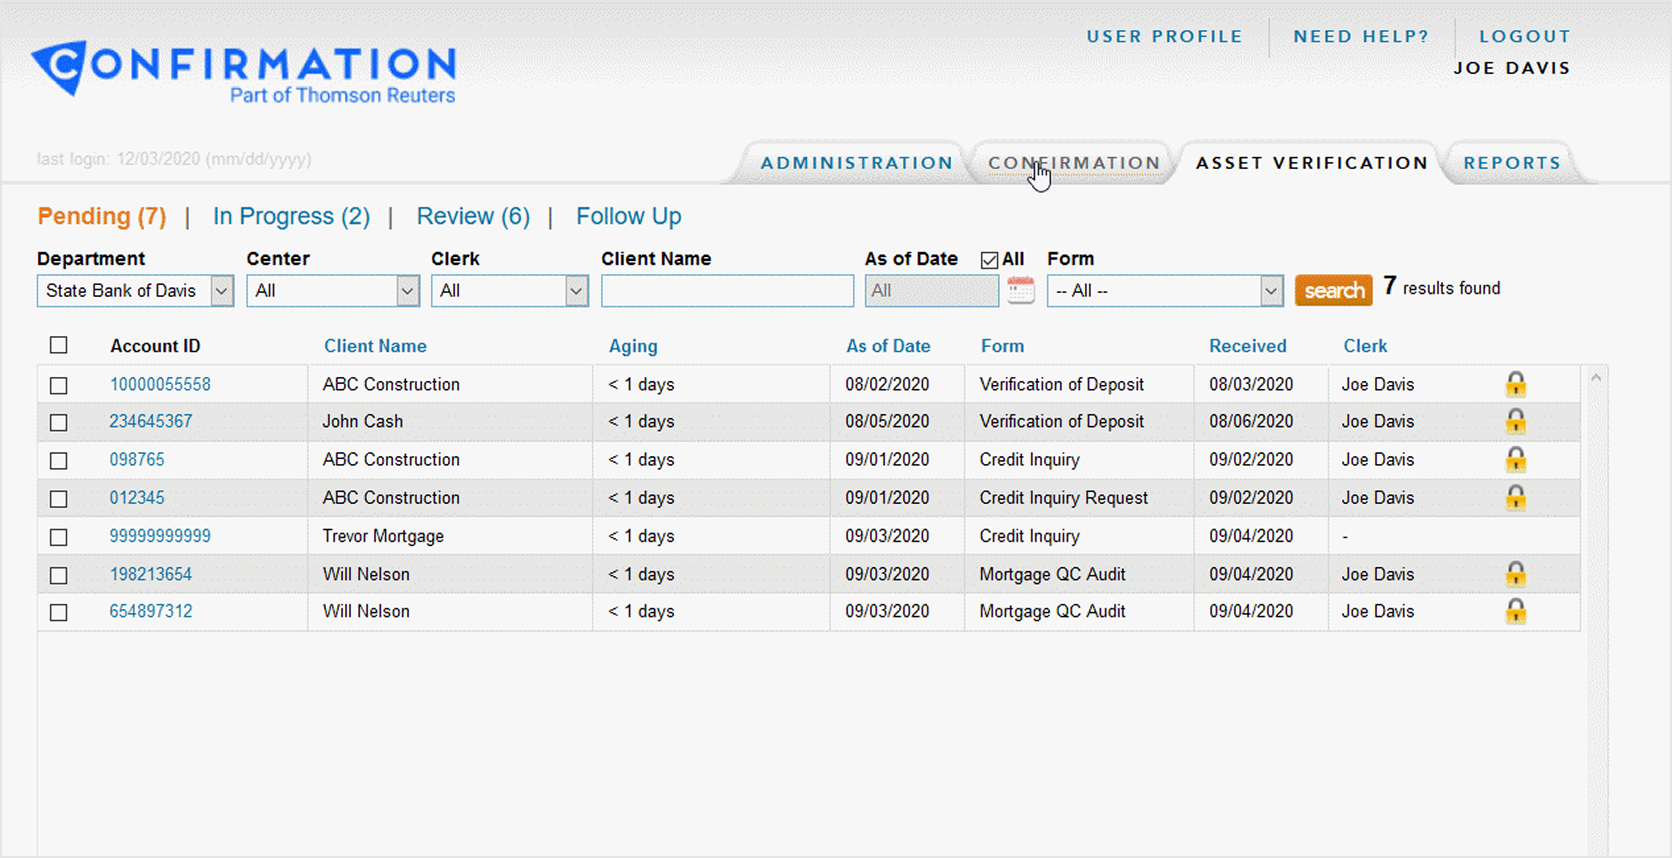Switch to the Reports tab
Image resolution: width=1672 pixels, height=858 pixels.
[1512, 163]
